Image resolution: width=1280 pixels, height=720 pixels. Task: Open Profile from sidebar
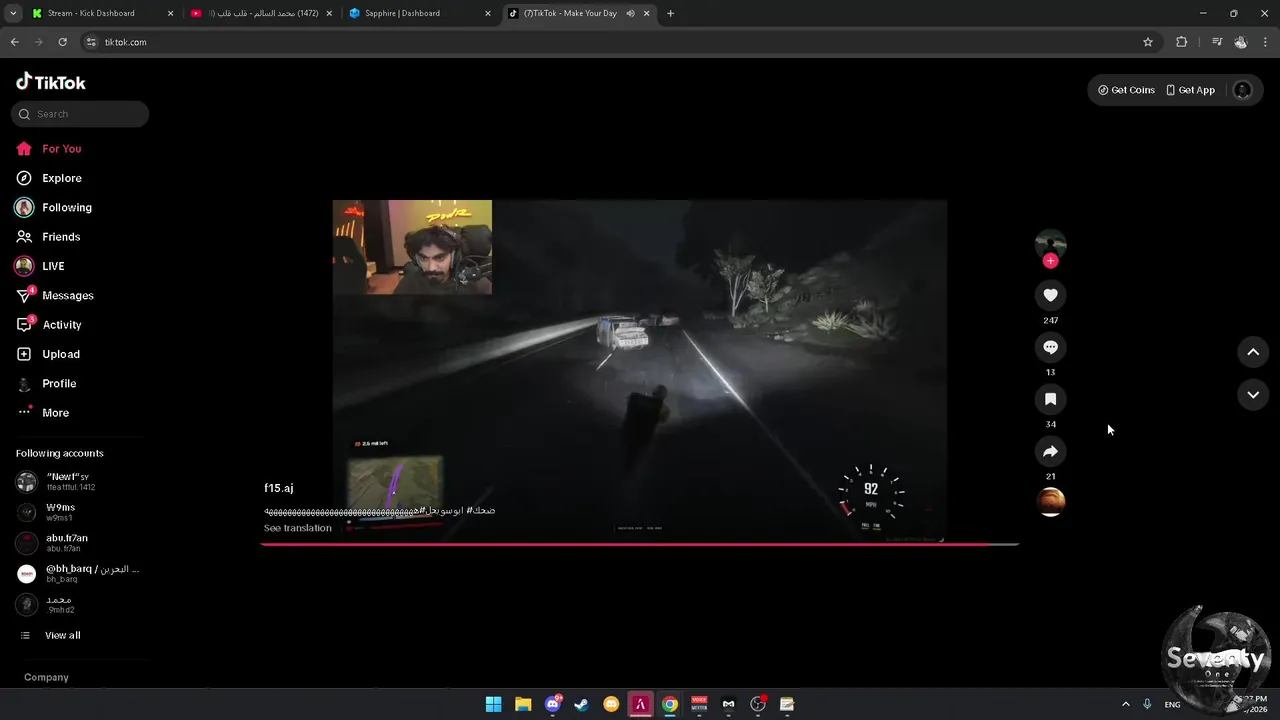[46, 384]
